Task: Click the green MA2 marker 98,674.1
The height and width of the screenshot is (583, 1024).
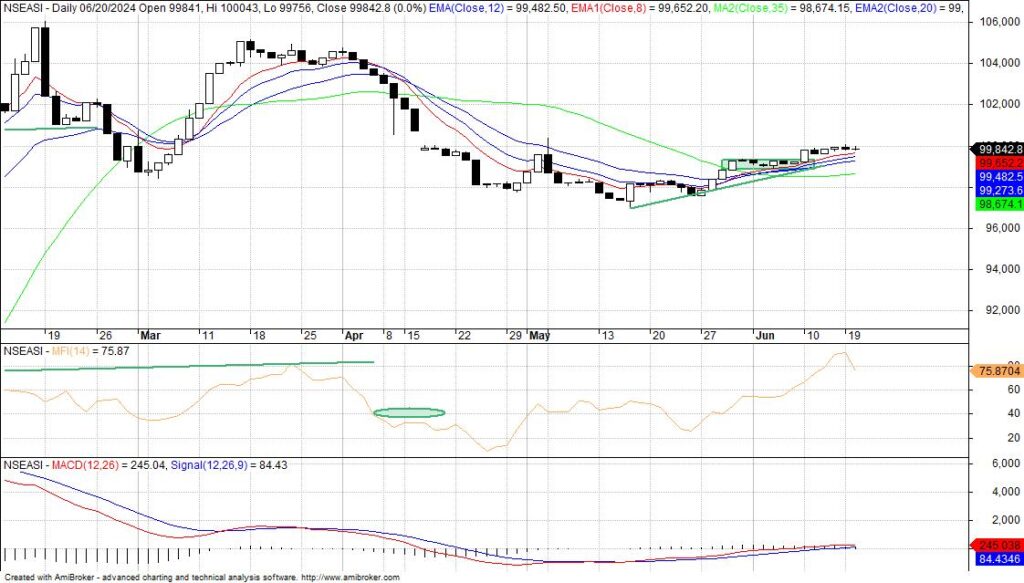Action: [x=997, y=203]
